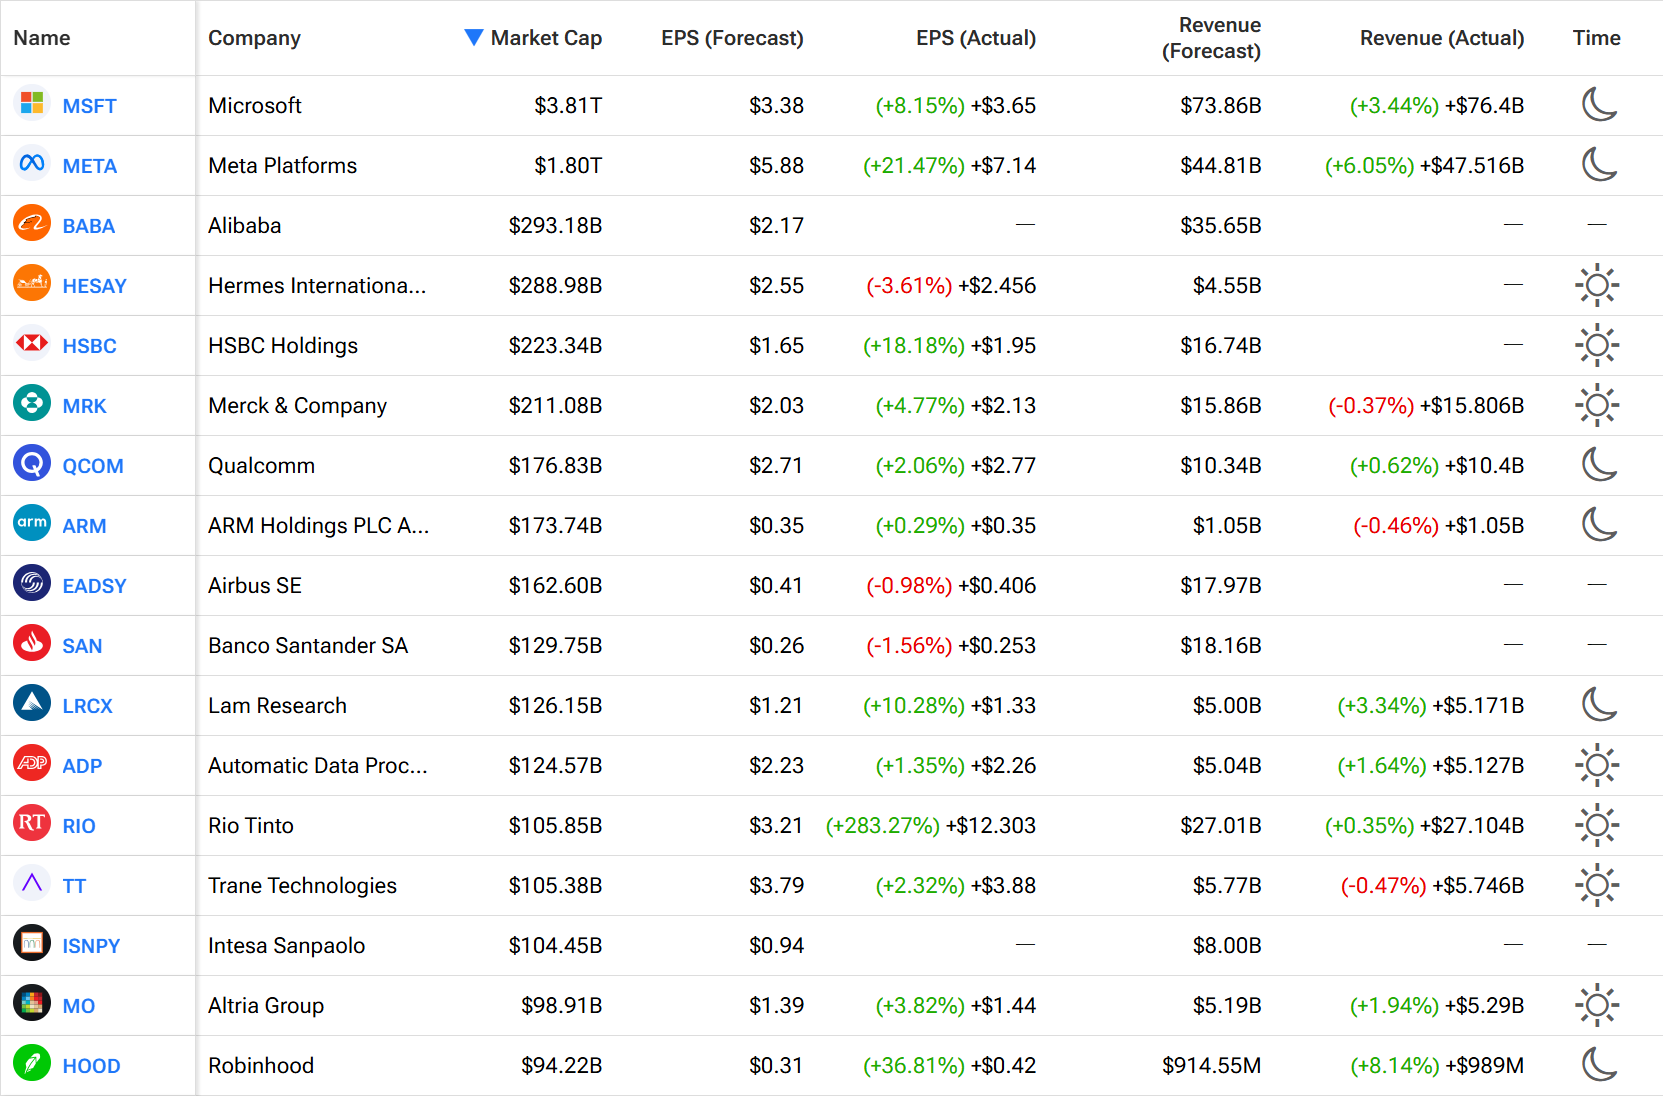
Task: Click the moon icon in Microsoft row
Action: tap(1598, 104)
